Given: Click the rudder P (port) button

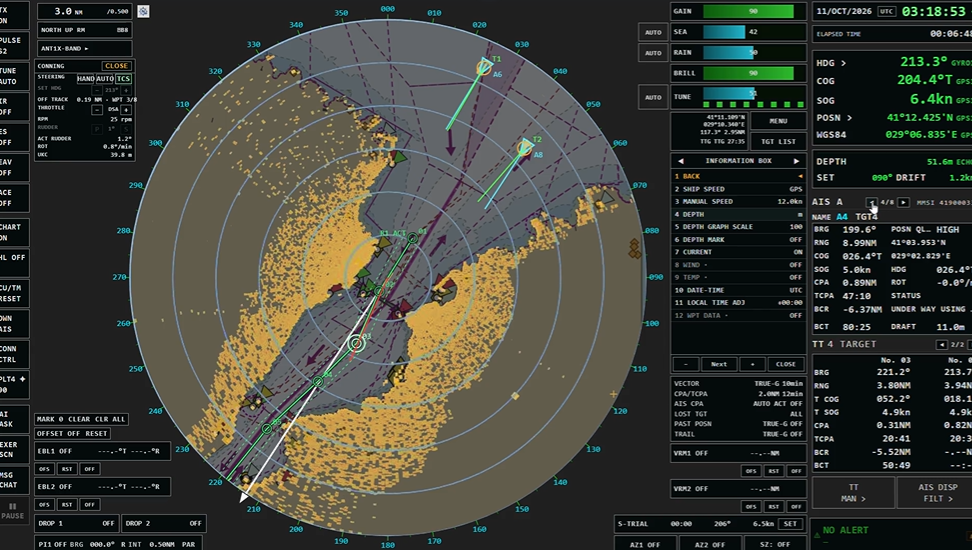Looking at the screenshot, I should 97,129.
